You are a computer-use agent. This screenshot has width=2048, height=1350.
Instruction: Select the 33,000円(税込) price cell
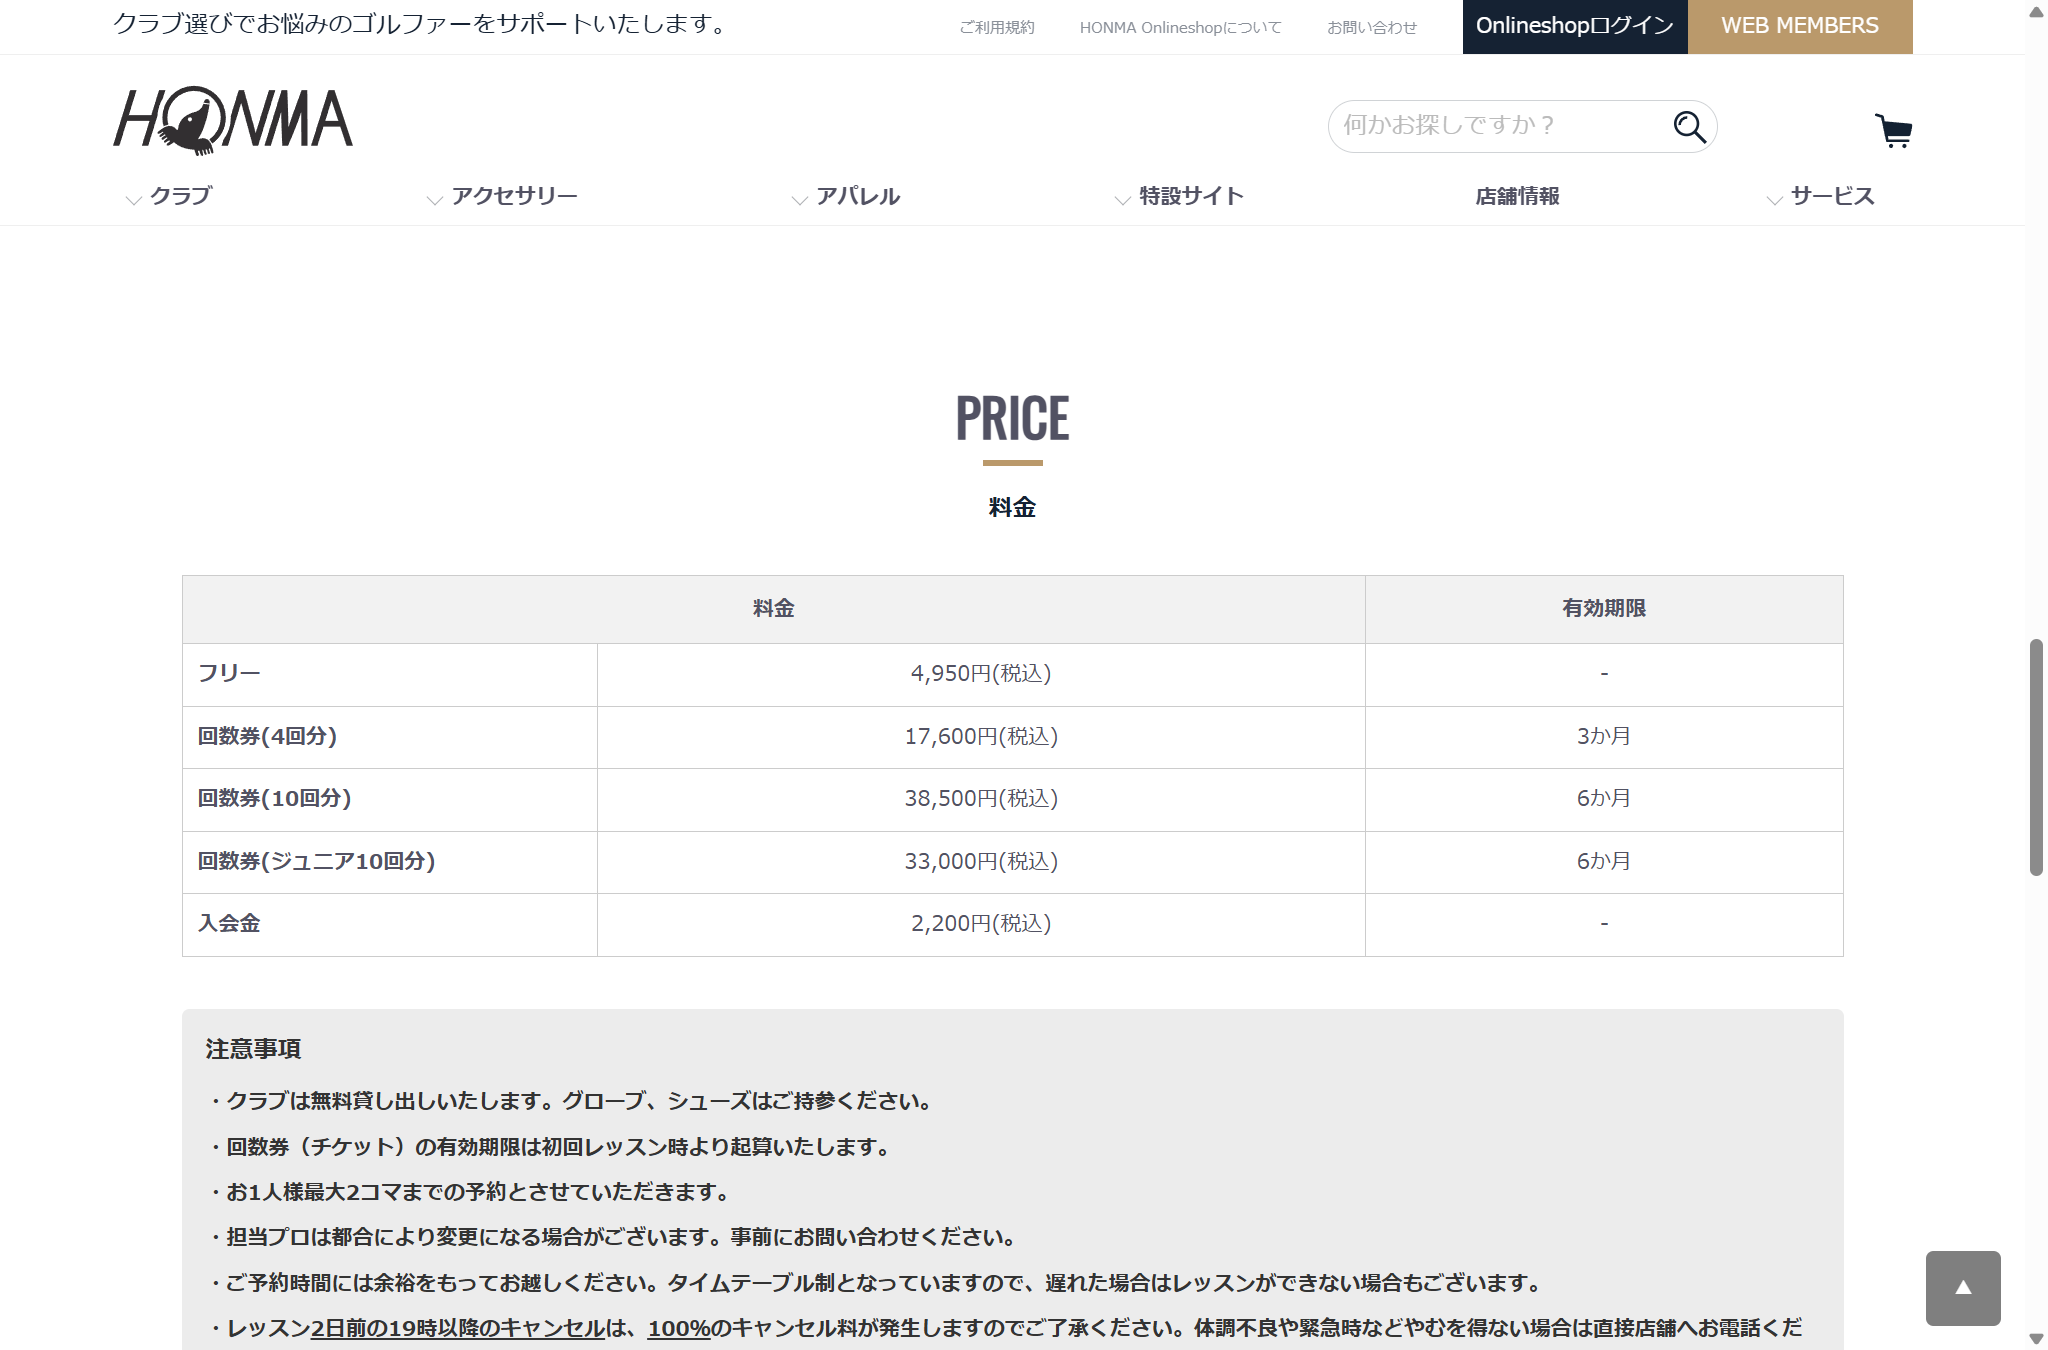[x=981, y=862]
